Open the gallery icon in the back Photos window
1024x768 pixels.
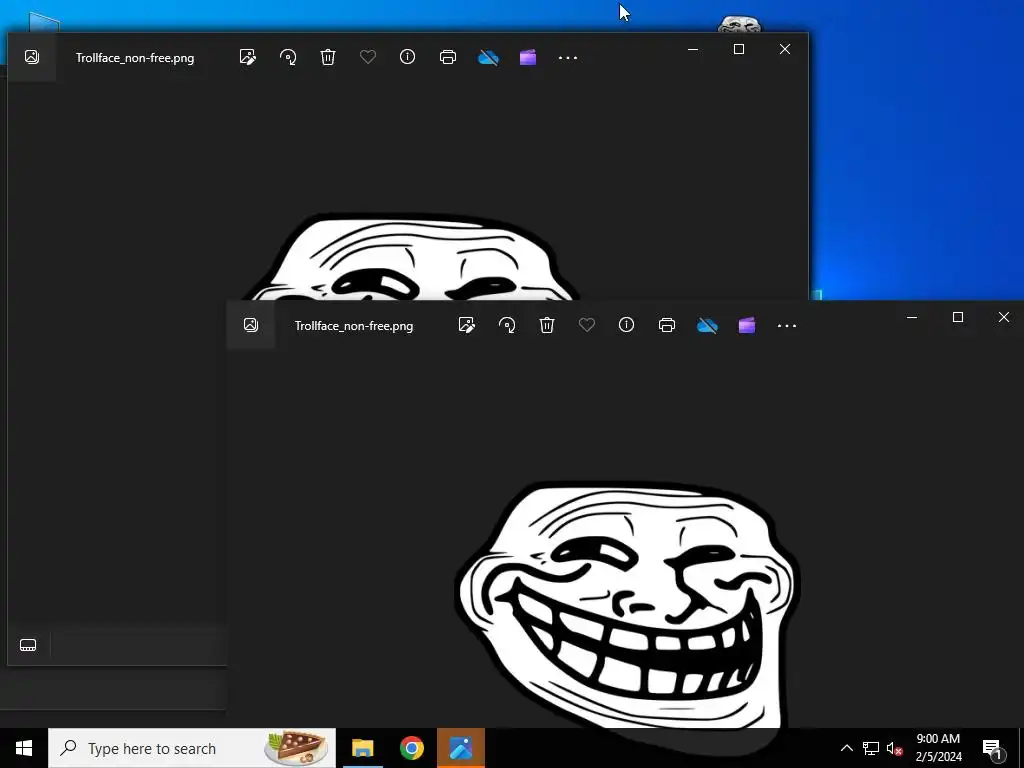(x=31, y=57)
